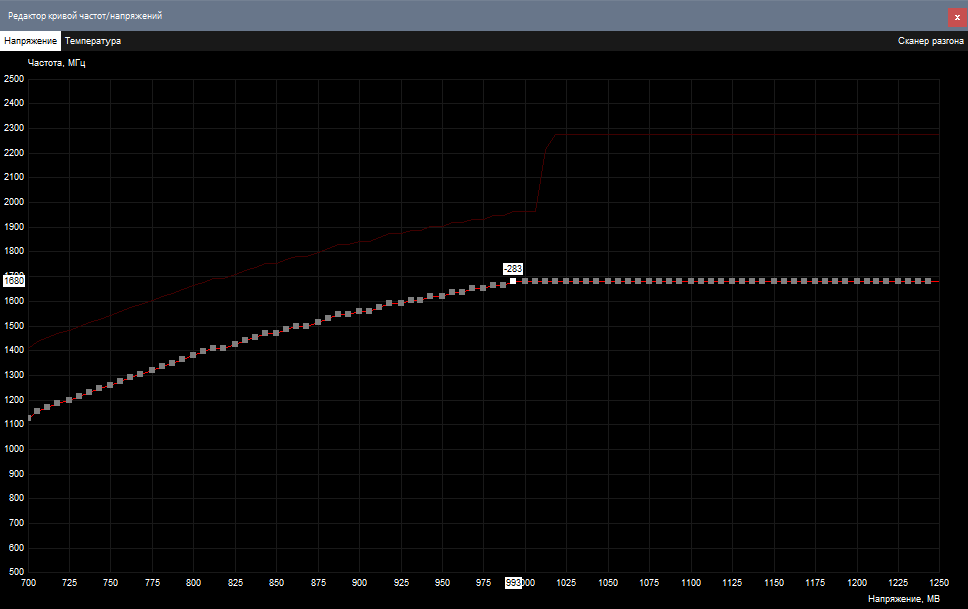Image resolution: width=968 pixels, height=609 pixels.
Task: Select the curve point at 825 mV
Action: [235, 344]
